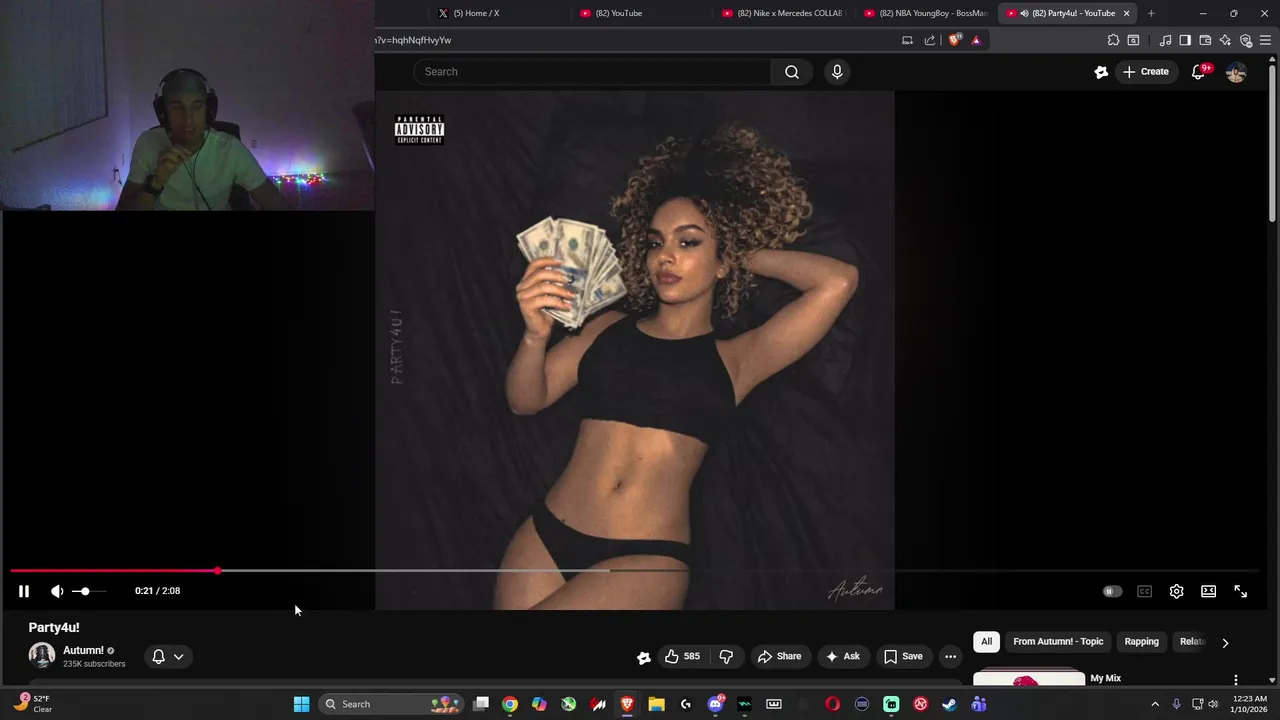Open YouTube account avatar menu
The image size is (1280, 720).
point(1236,72)
